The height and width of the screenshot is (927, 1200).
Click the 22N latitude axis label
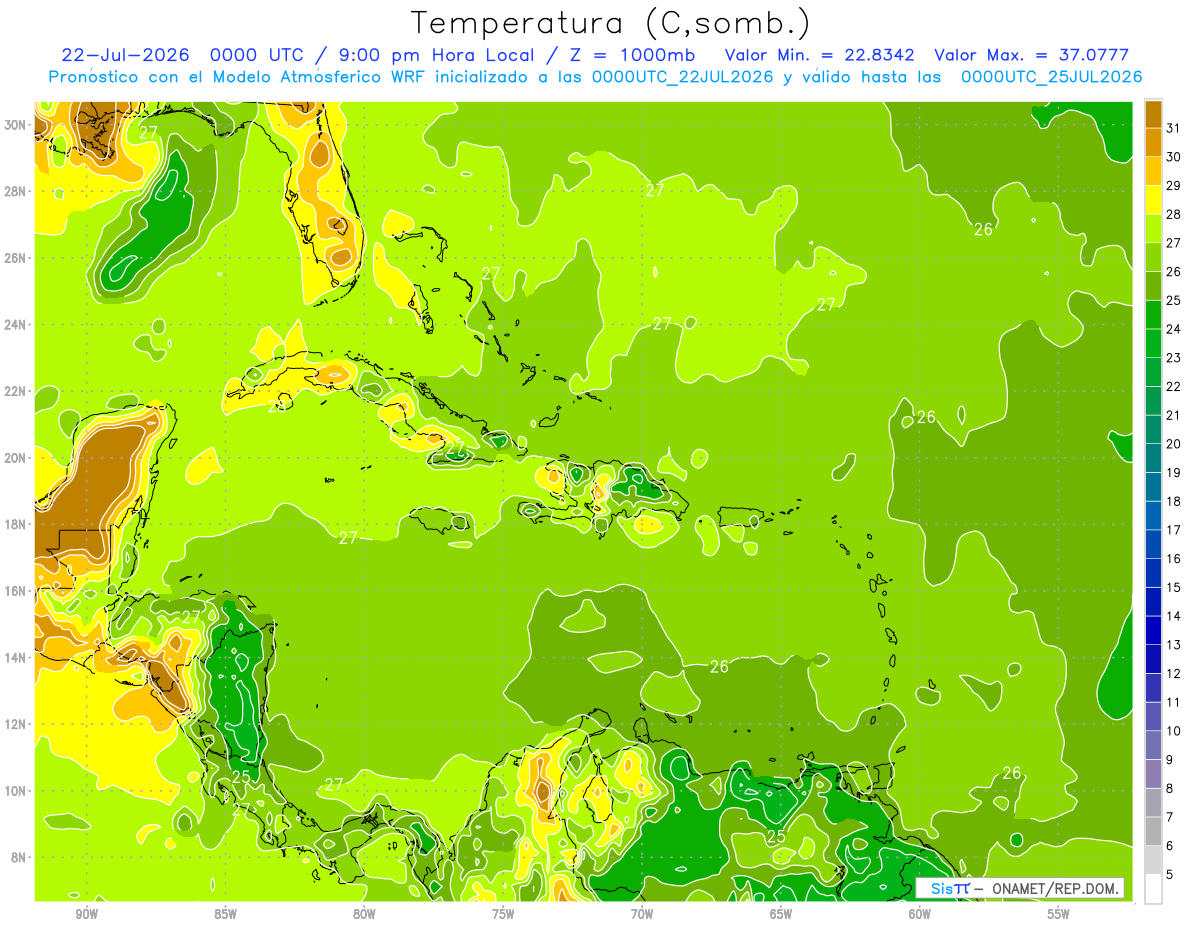(16, 391)
